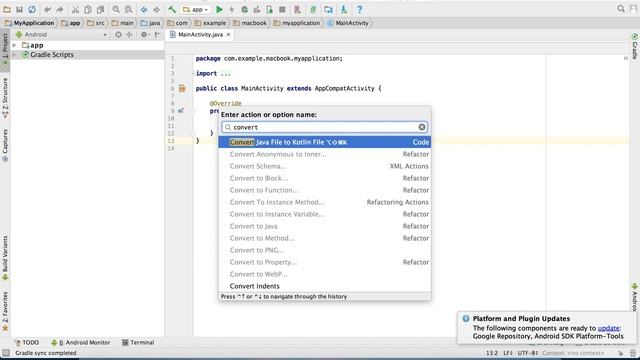640x360 pixels.
Task: Click the Sync Project with Gradle icon
Action: coord(313,9)
